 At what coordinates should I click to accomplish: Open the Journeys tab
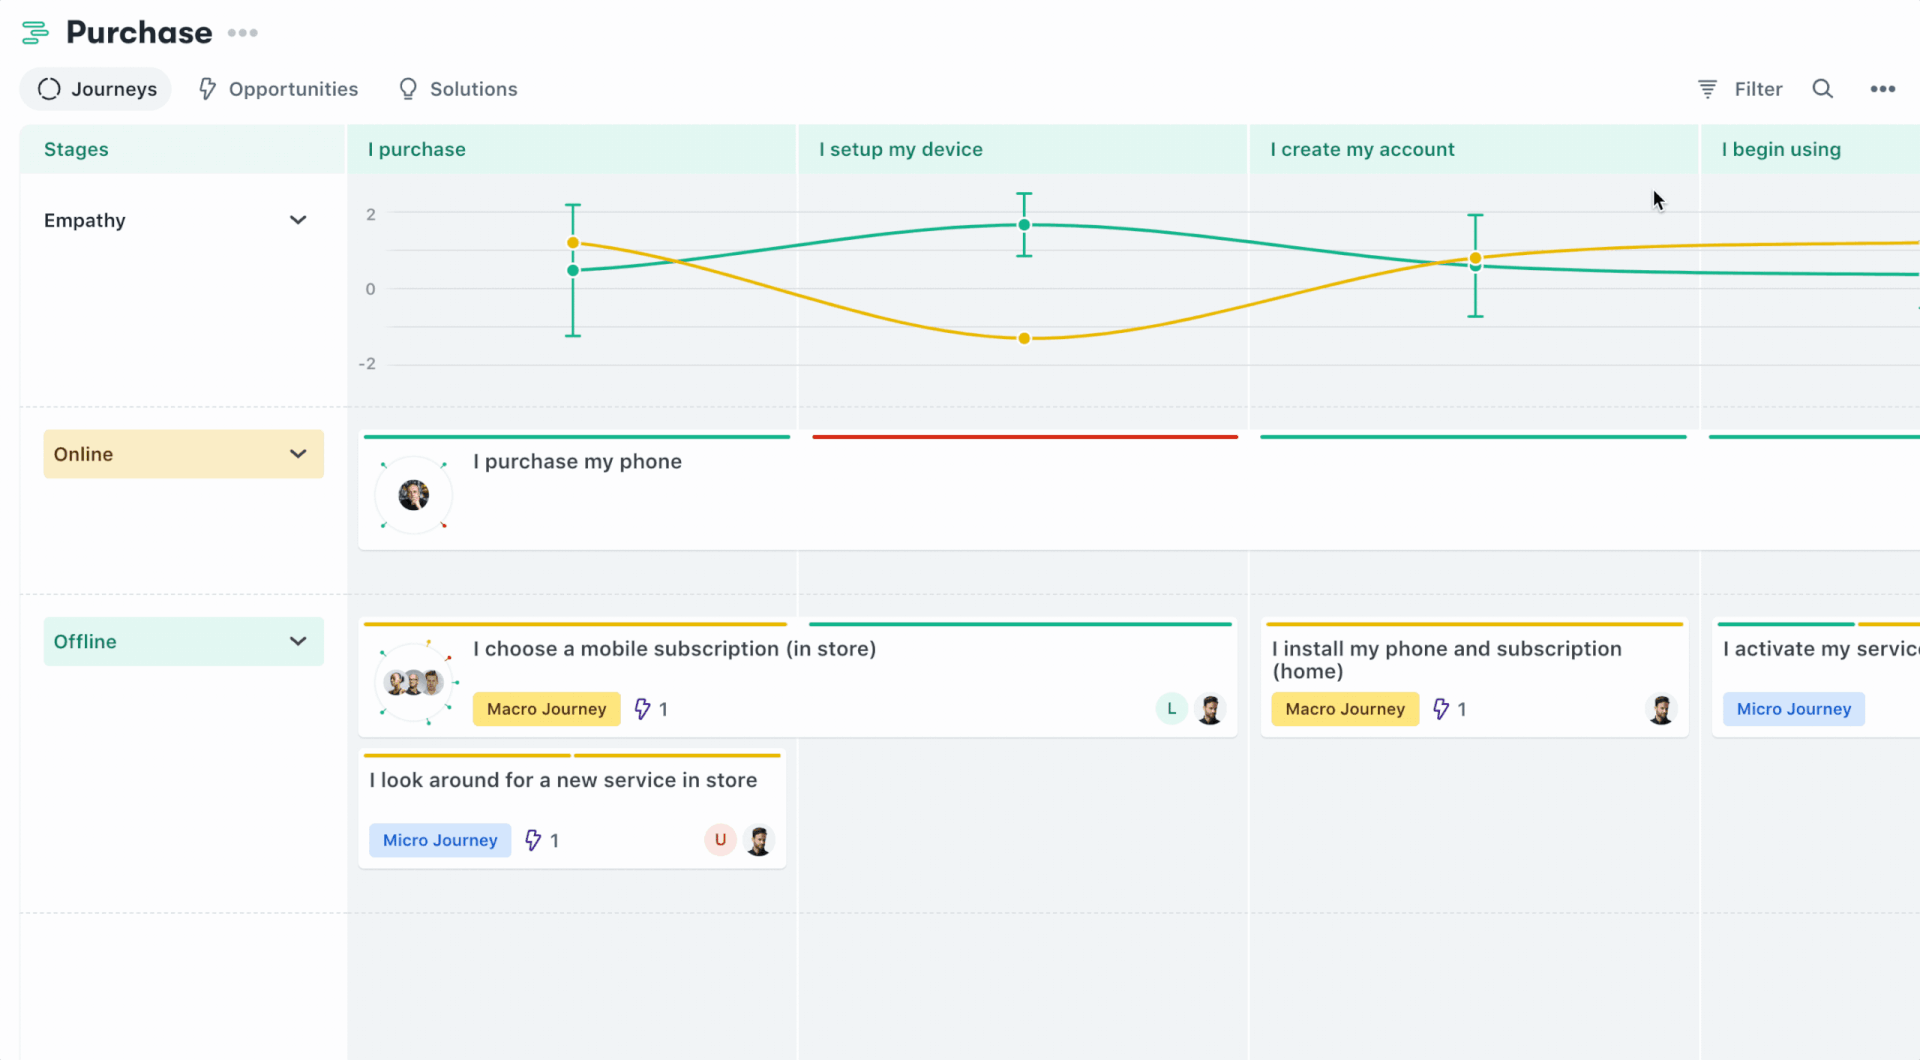pos(97,89)
